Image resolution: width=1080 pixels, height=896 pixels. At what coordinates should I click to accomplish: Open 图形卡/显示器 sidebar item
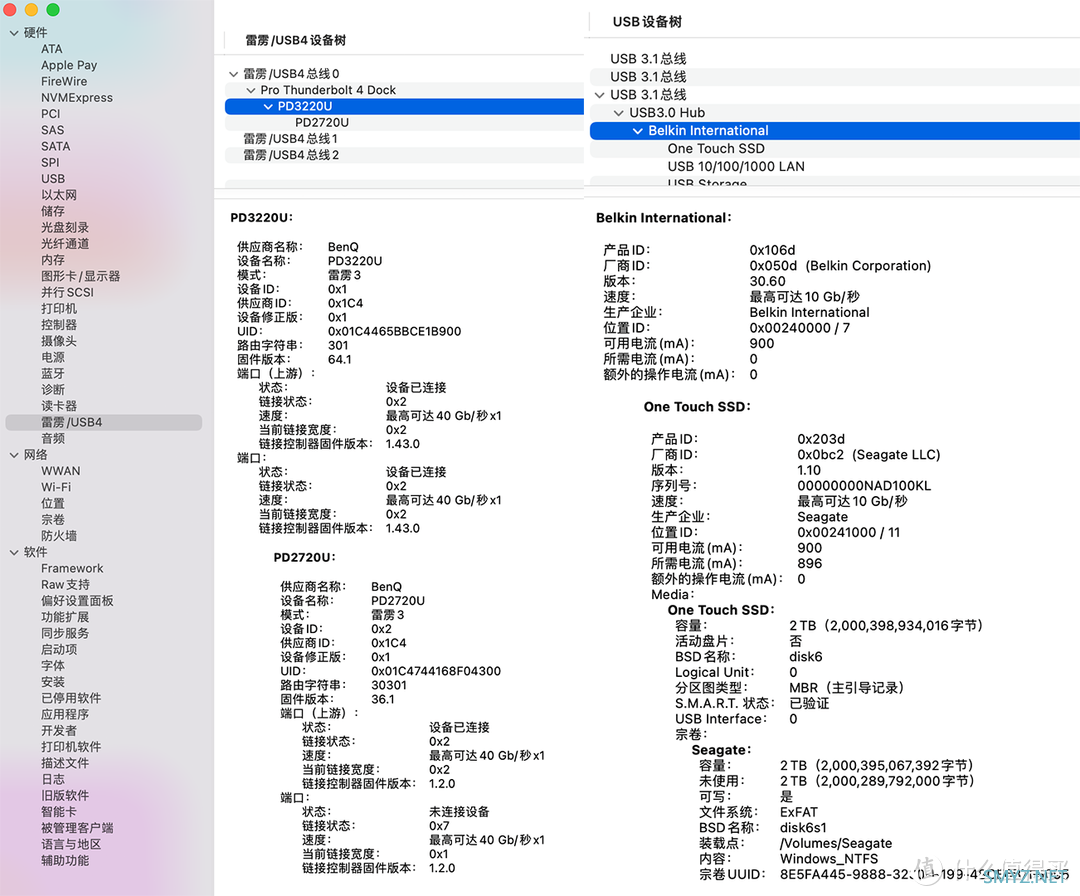click(x=81, y=275)
